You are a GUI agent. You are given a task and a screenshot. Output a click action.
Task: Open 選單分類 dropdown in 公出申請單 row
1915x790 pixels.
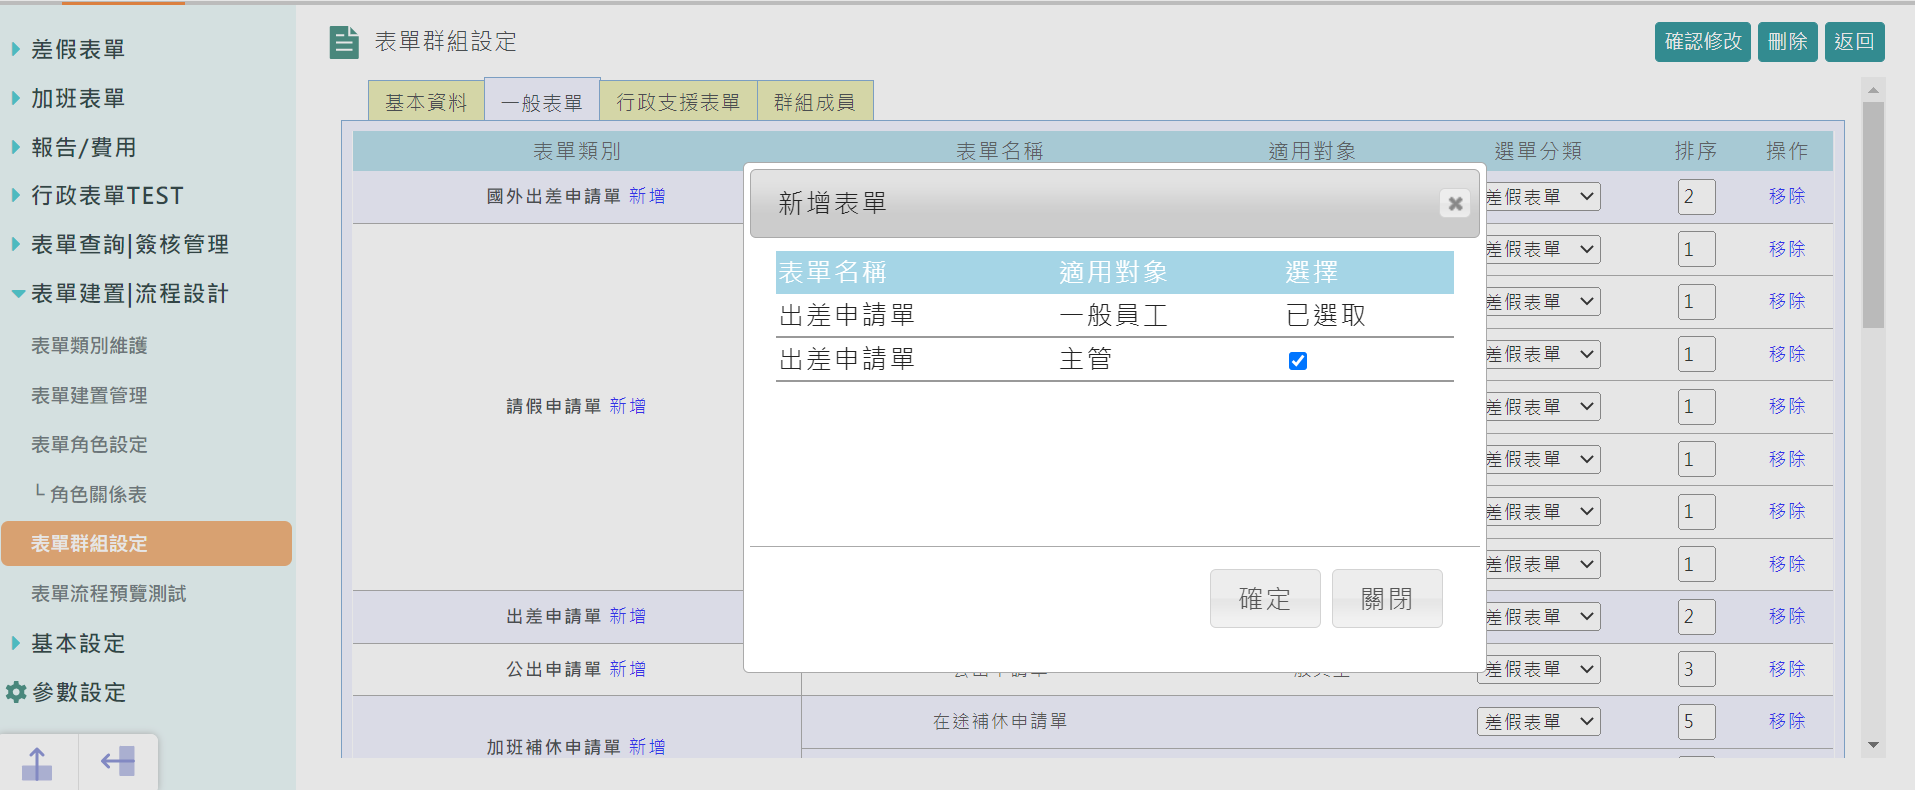(1540, 669)
